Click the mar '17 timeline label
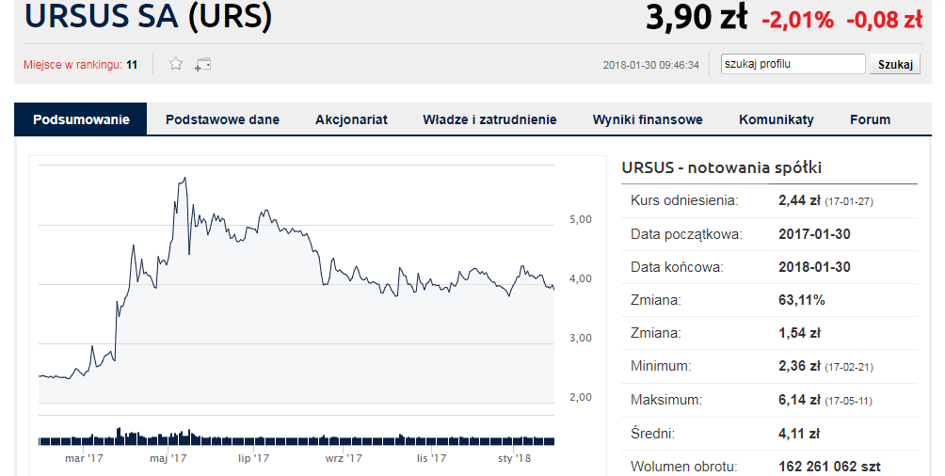 pos(84,459)
